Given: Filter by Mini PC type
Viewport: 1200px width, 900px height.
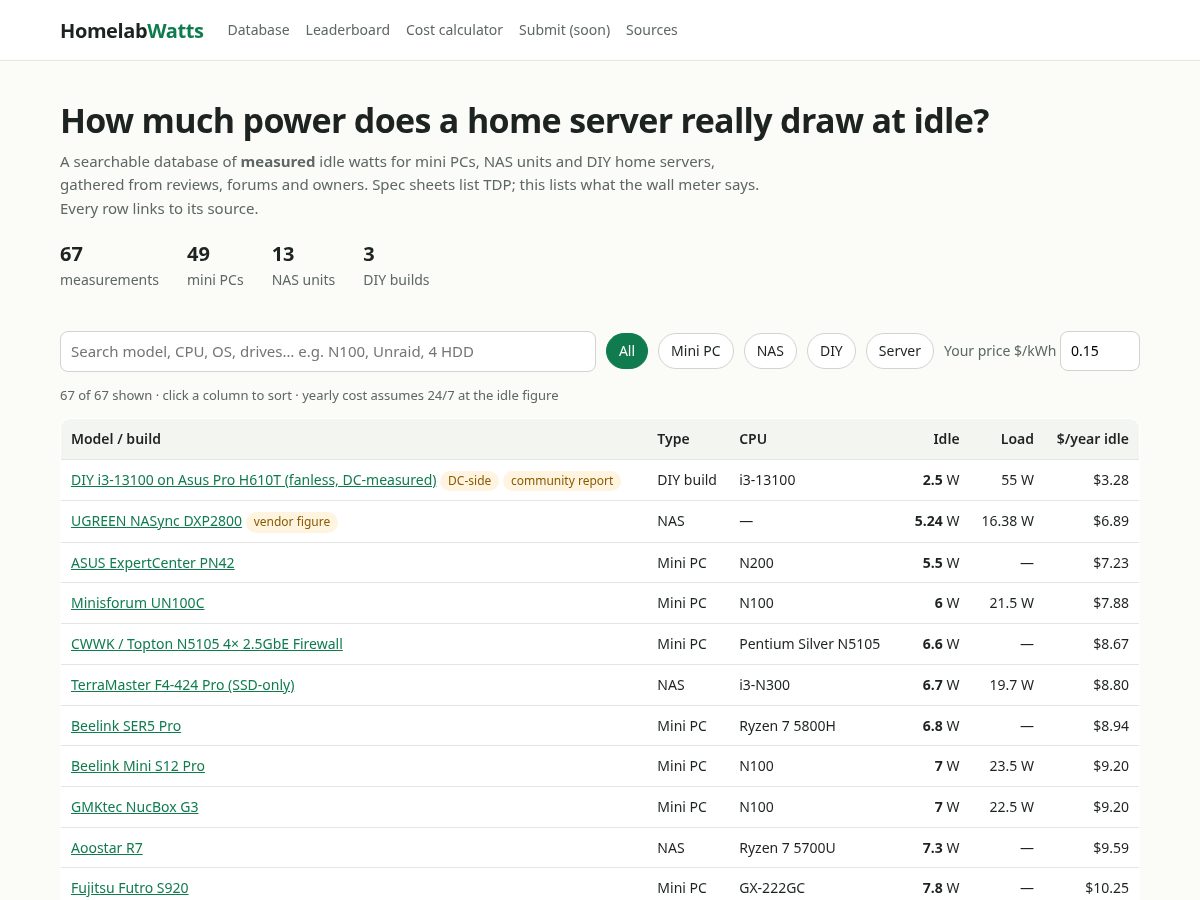Looking at the screenshot, I should click(x=696, y=351).
